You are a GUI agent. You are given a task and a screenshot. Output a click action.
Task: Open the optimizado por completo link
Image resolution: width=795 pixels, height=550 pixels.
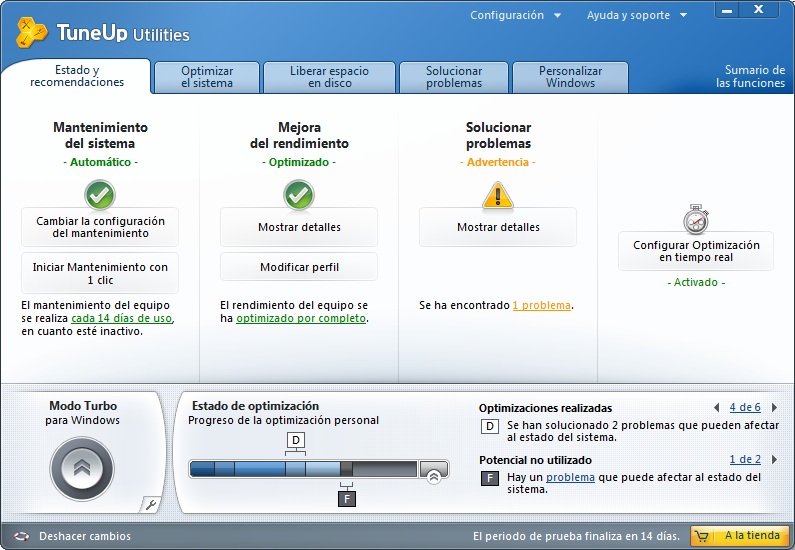point(301,318)
